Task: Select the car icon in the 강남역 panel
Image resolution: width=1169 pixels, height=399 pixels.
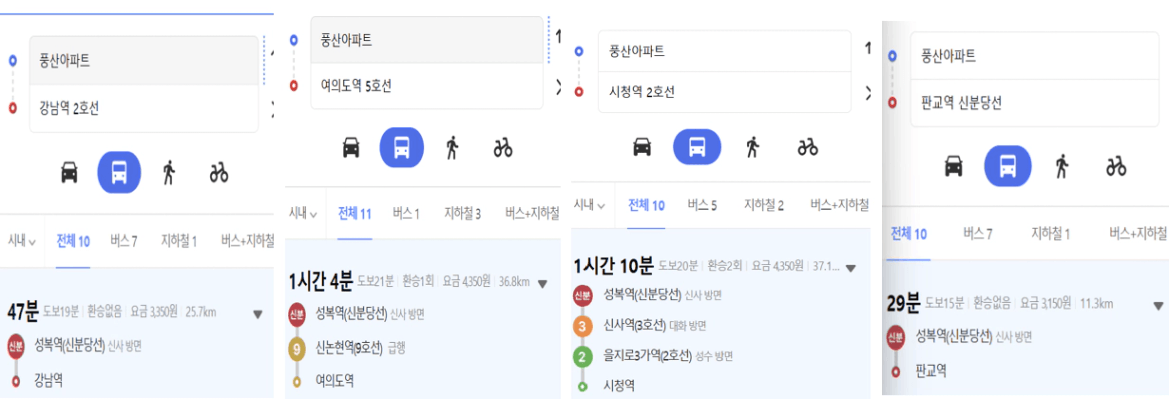Action: pyautogui.click(x=69, y=173)
